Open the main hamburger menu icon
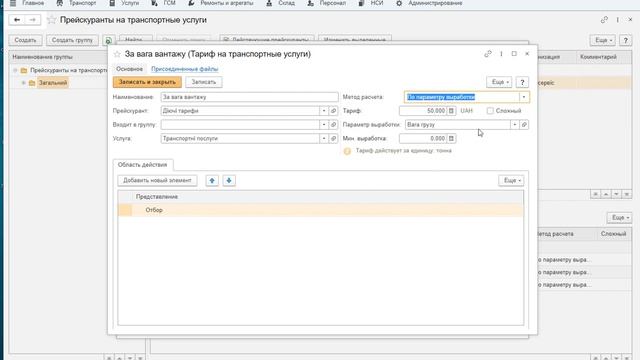 pos(13,3)
